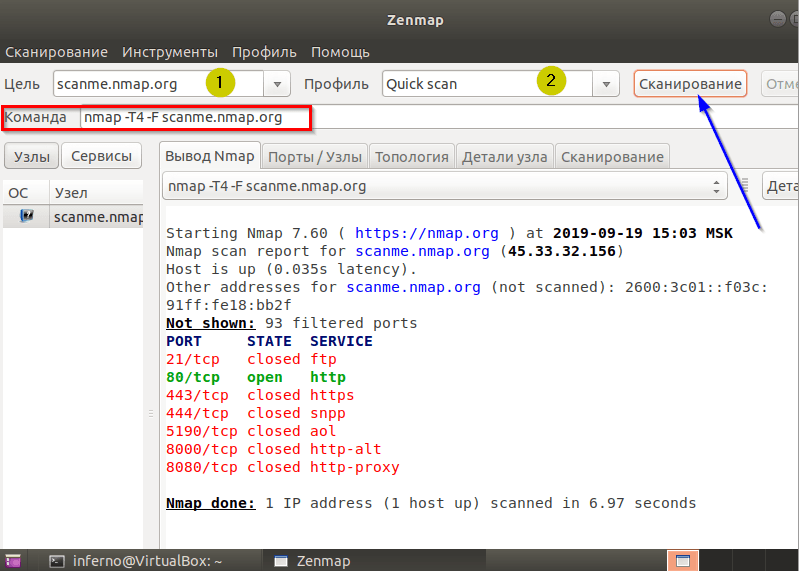Image resolution: width=799 pixels, height=571 pixels.
Task: Click the 45.33.32.156 IP address text
Action: 562,251
